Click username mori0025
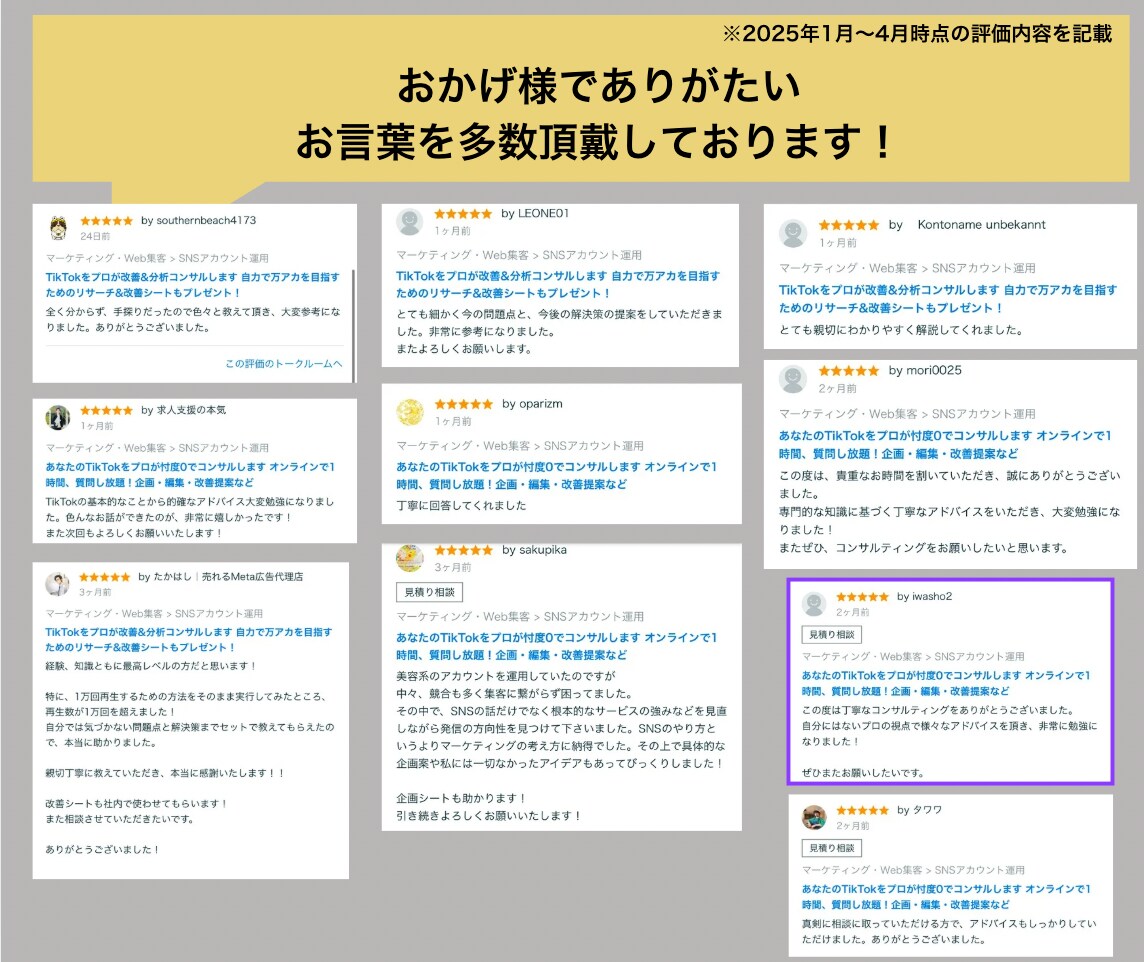 coord(934,371)
